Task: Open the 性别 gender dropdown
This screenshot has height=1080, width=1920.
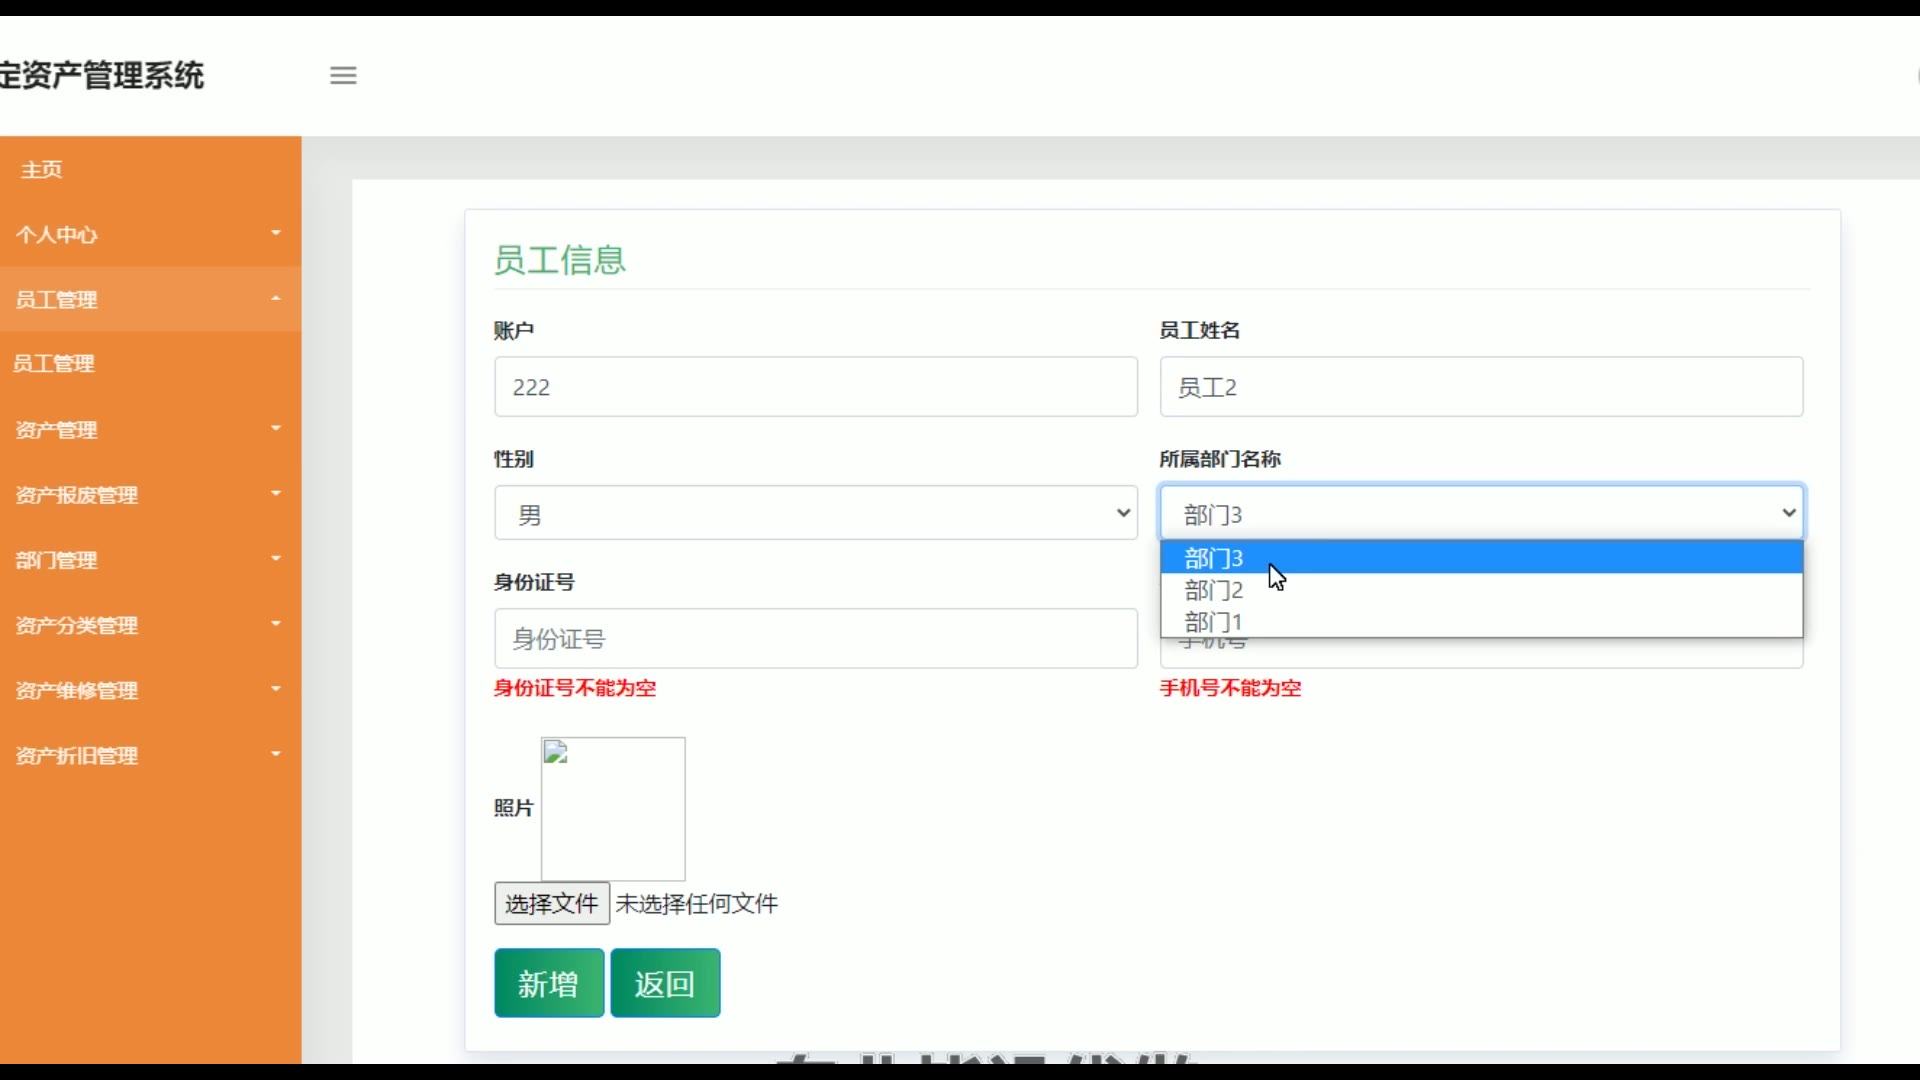Action: tap(815, 513)
